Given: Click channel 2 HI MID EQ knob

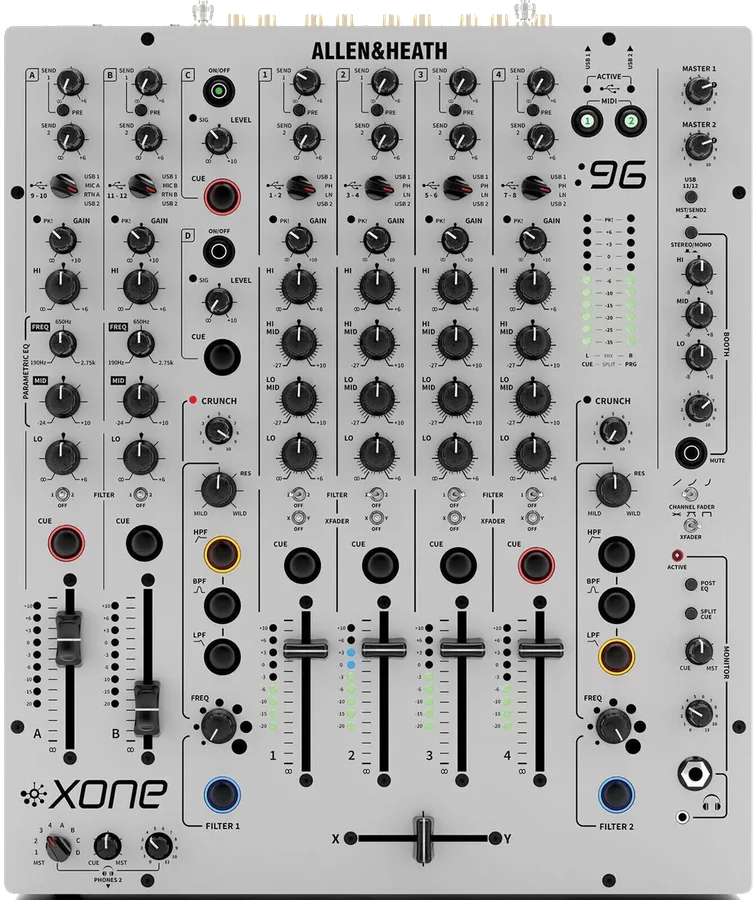Looking at the screenshot, I should [x=377, y=342].
